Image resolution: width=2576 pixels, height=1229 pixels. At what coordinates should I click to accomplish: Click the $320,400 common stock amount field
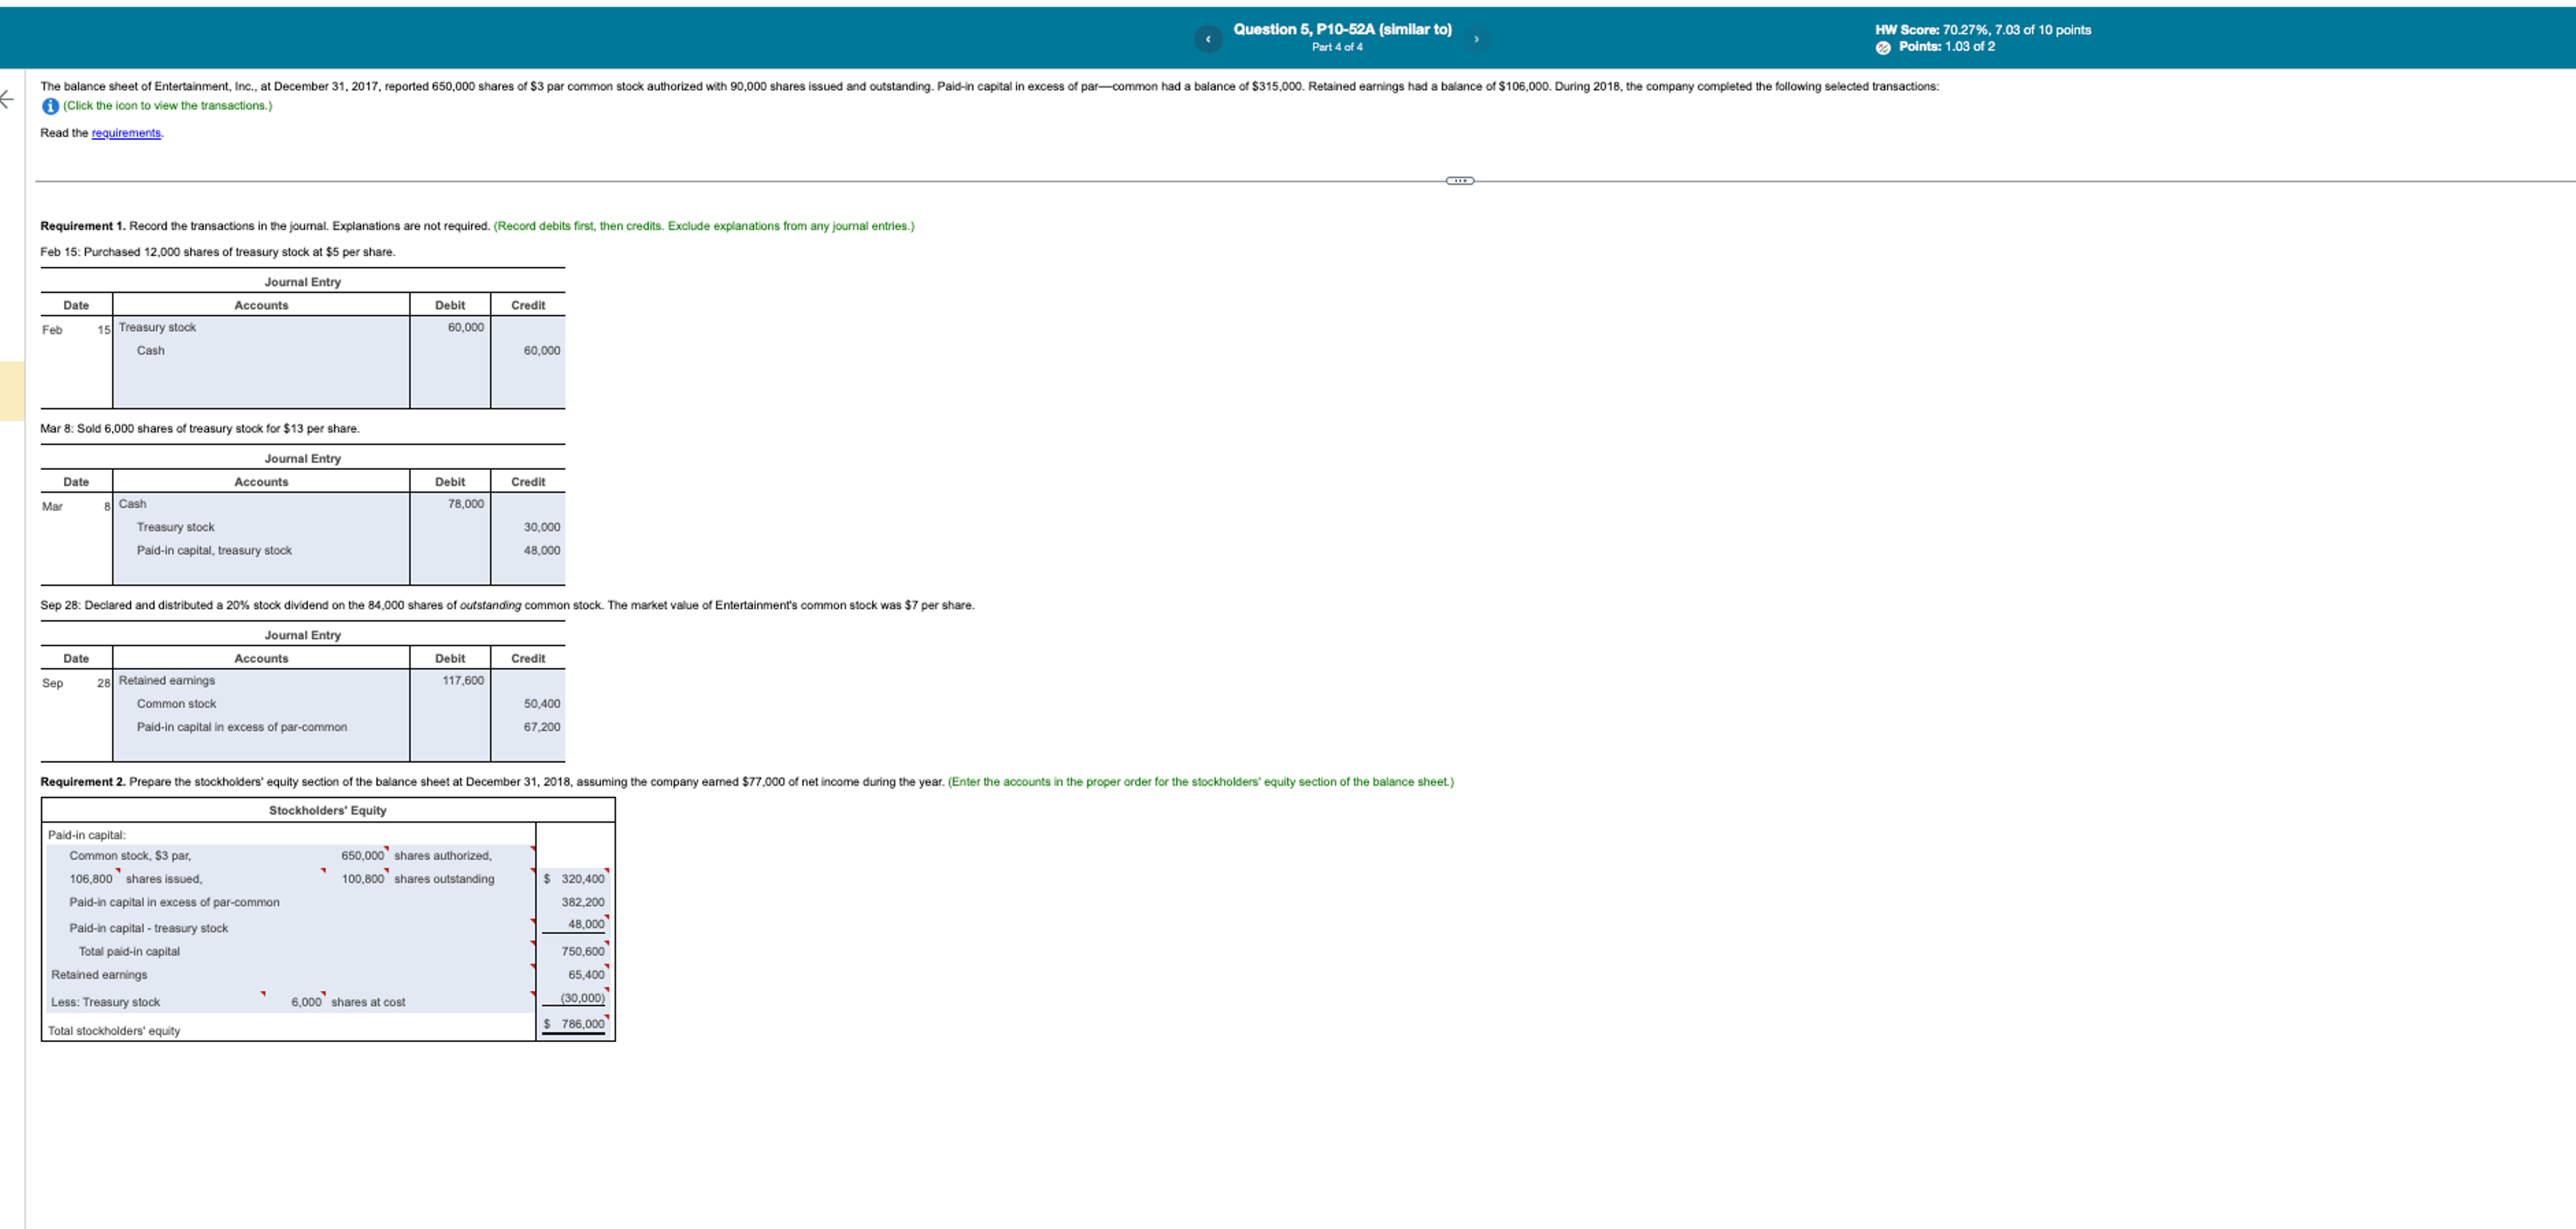pyautogui.click(x=575, y=878)
